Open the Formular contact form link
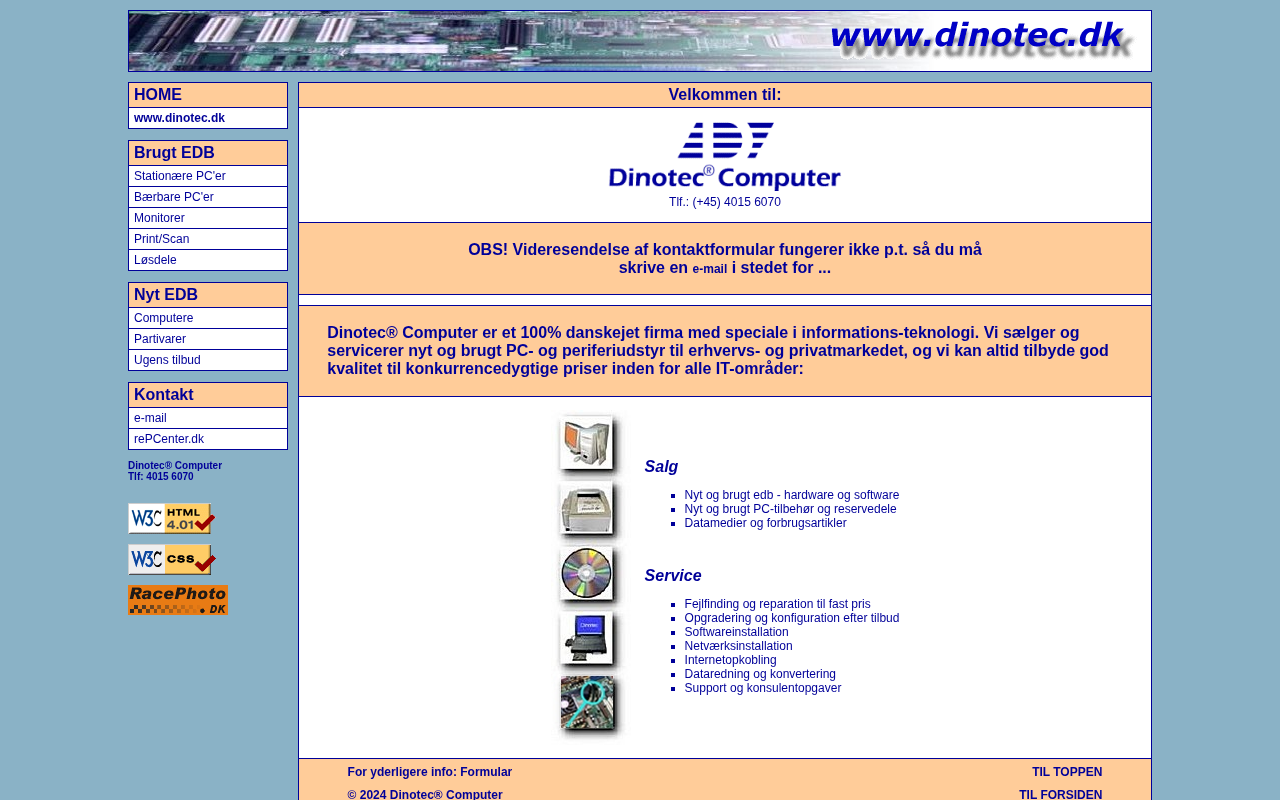Image resolution: width=1280 pixels, height=800 pixels. click(486, 772)
